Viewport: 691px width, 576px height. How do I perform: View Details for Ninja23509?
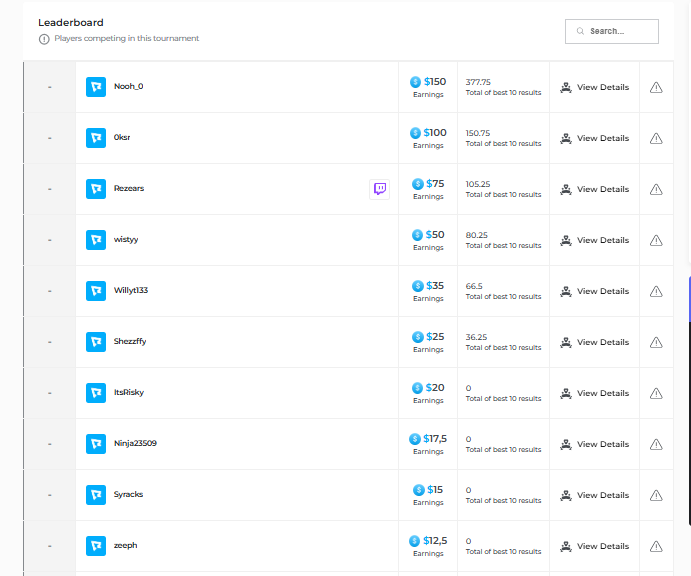pos(594,444)
